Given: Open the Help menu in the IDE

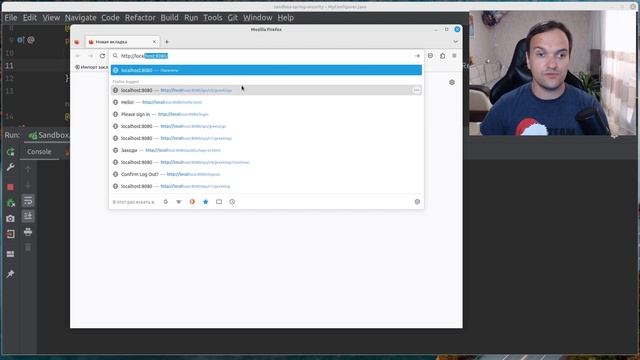Looking at the screenshot, I should click(285, 18).
